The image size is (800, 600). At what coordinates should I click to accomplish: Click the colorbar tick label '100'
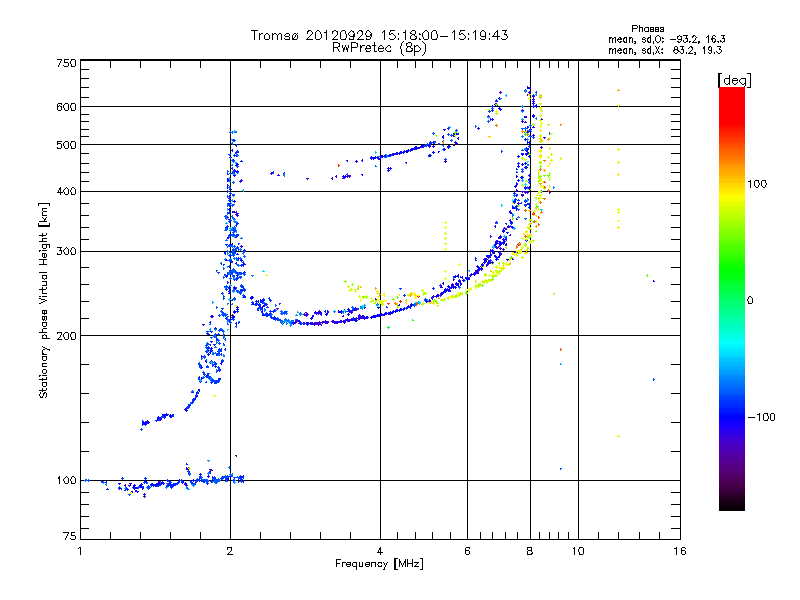click(x=757, y=184)
